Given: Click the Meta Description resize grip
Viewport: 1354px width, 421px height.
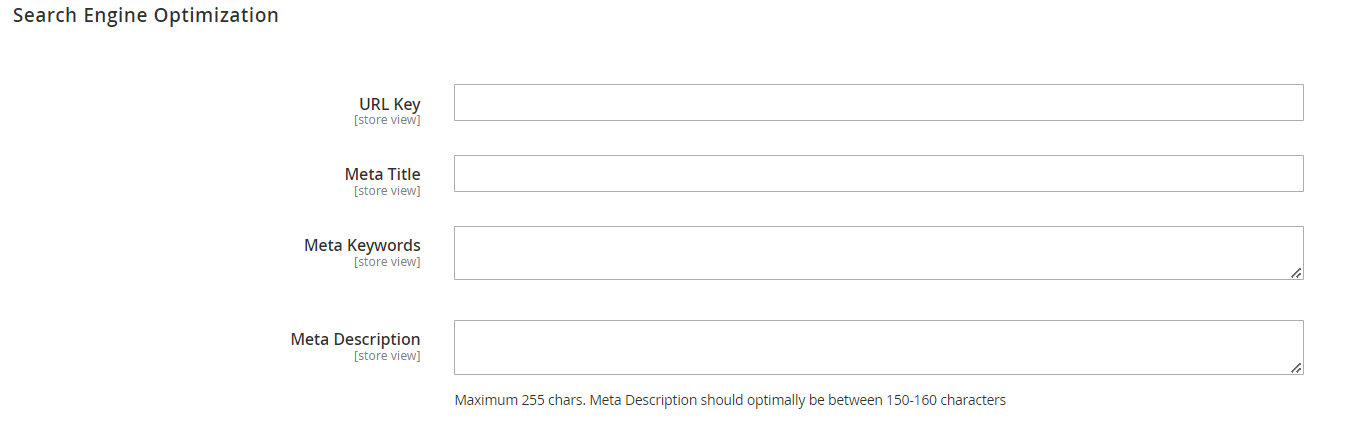Looking at the screenshot, I should 1296,367.
